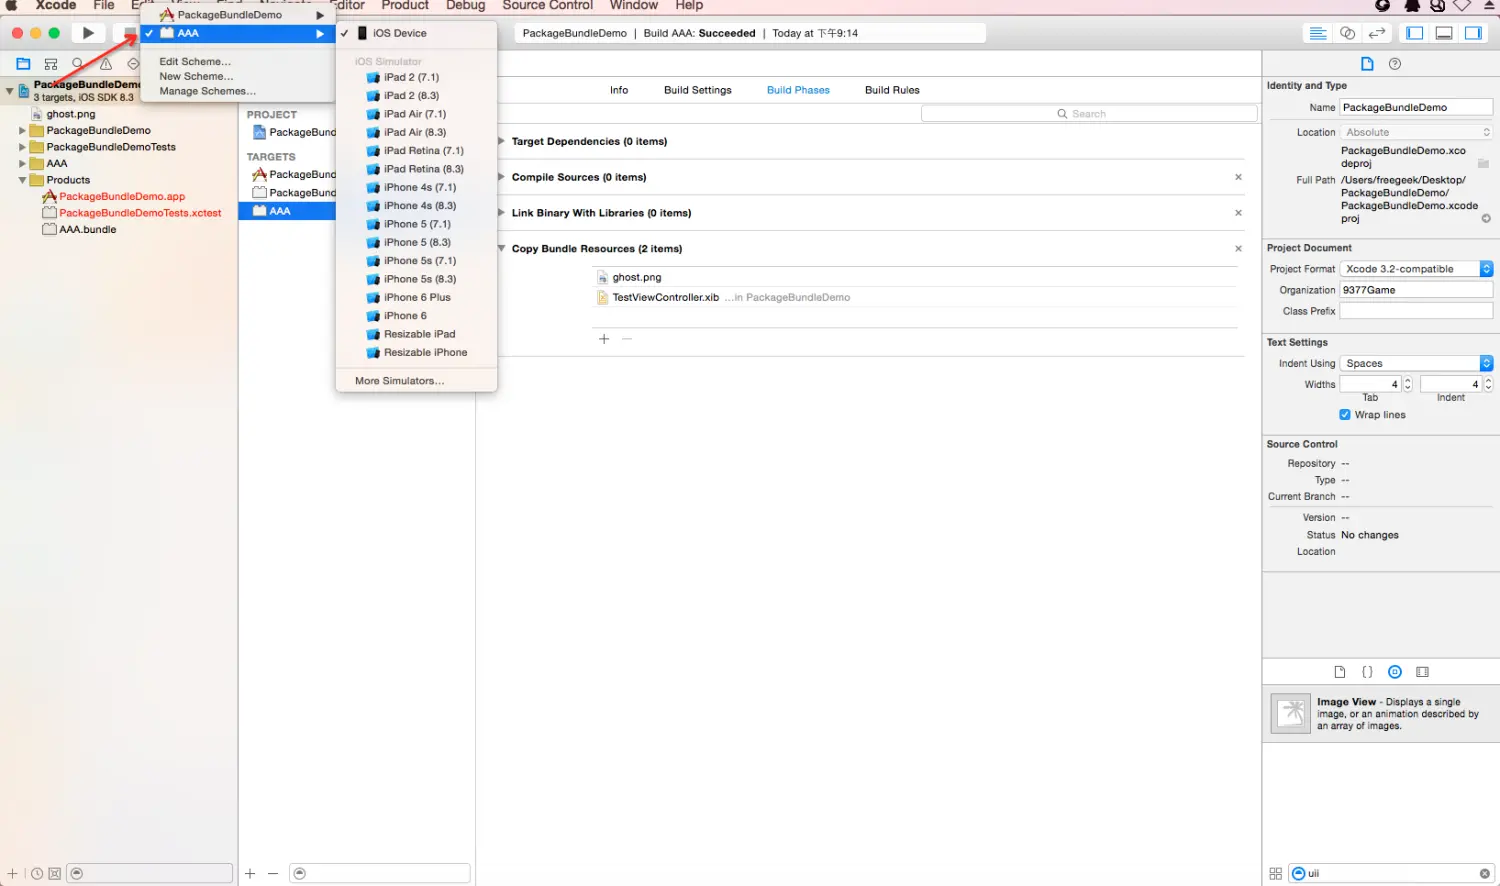Open the Project navigator folder icon
1500x886 pixels.
pyautogui.click(x=23, y=63)
